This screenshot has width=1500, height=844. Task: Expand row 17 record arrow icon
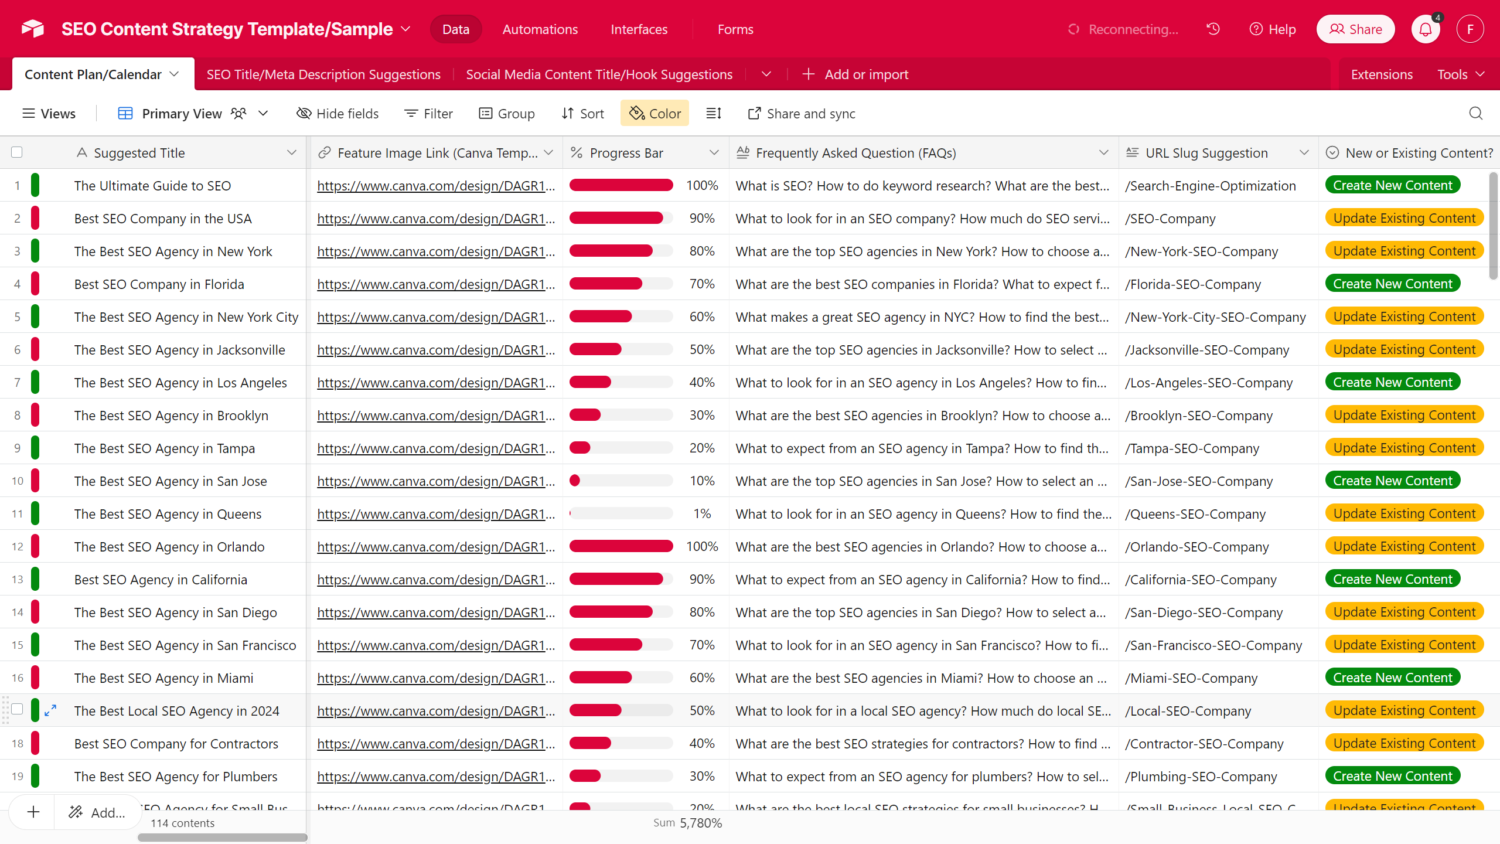[51, 710]
